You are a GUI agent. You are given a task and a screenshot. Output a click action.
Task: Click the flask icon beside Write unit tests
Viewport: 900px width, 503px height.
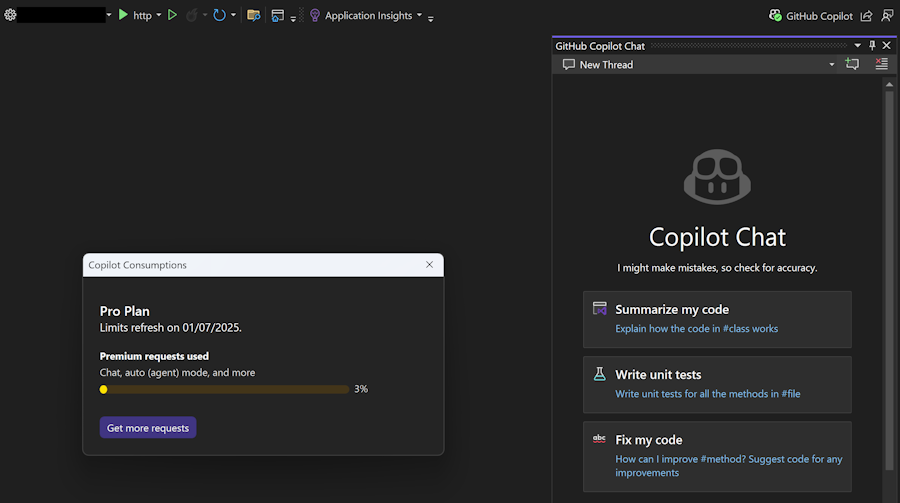coord(599,374)
